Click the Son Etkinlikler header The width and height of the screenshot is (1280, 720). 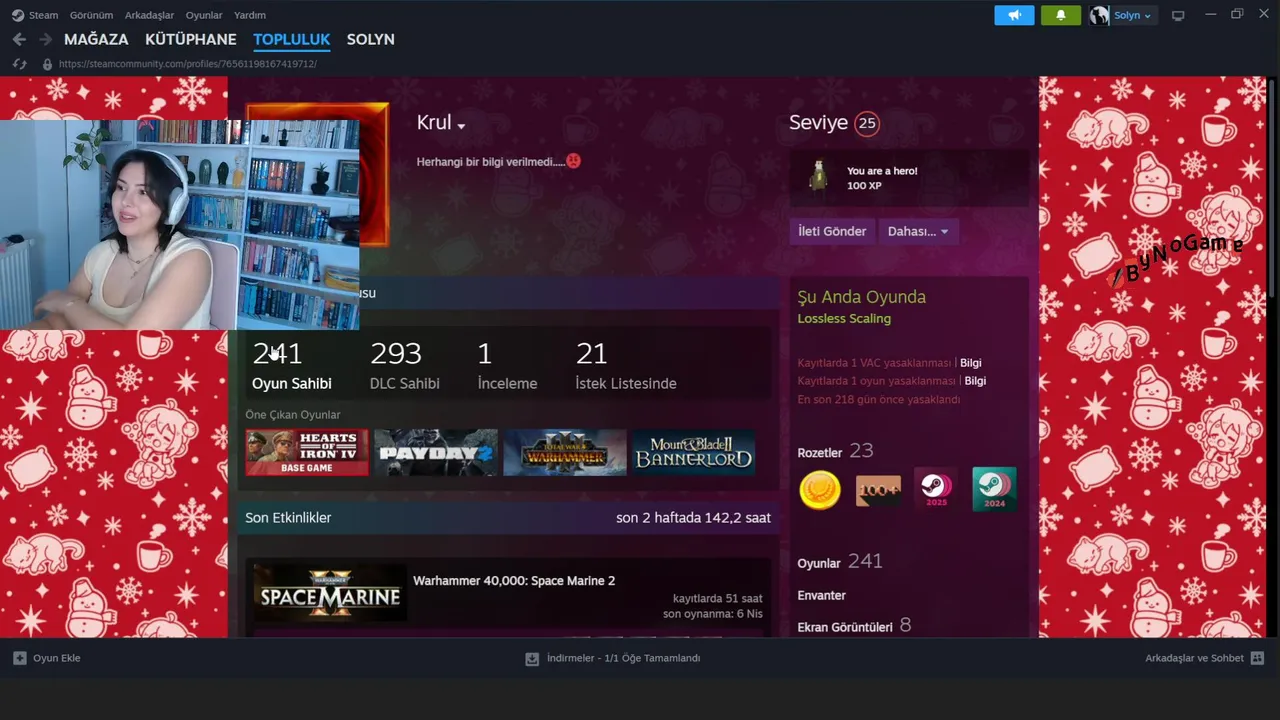pos(288,518)
